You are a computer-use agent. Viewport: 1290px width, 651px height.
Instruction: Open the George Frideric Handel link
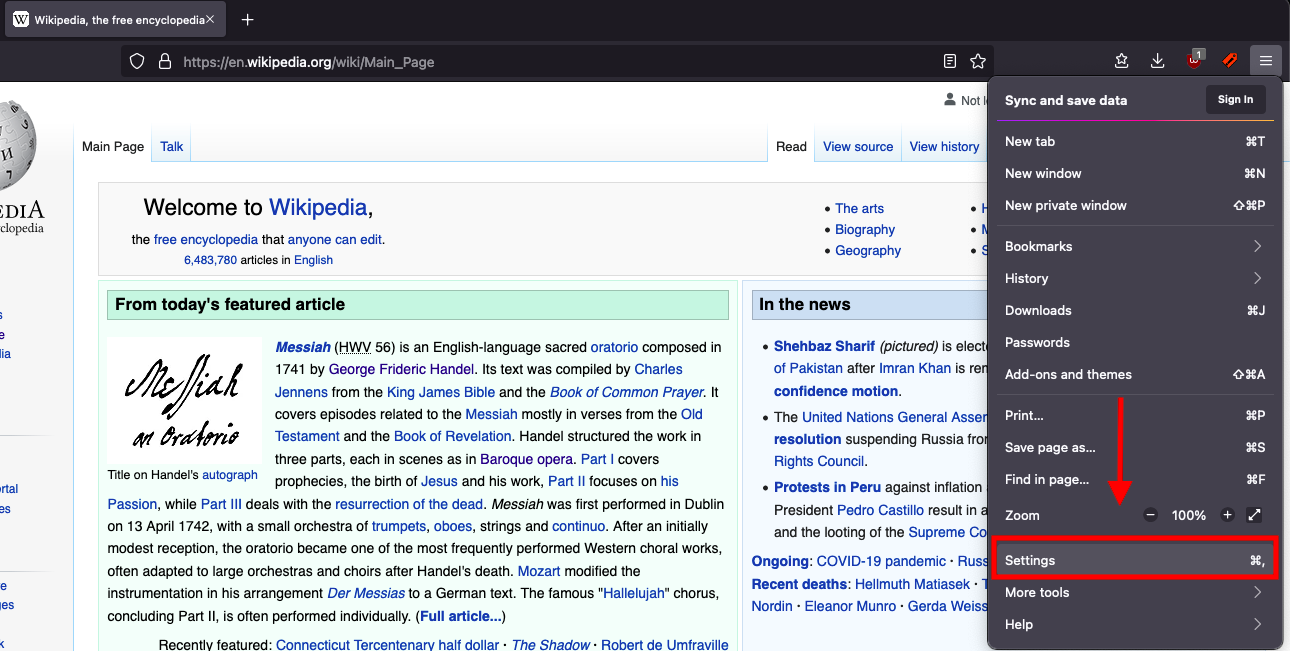402,369
